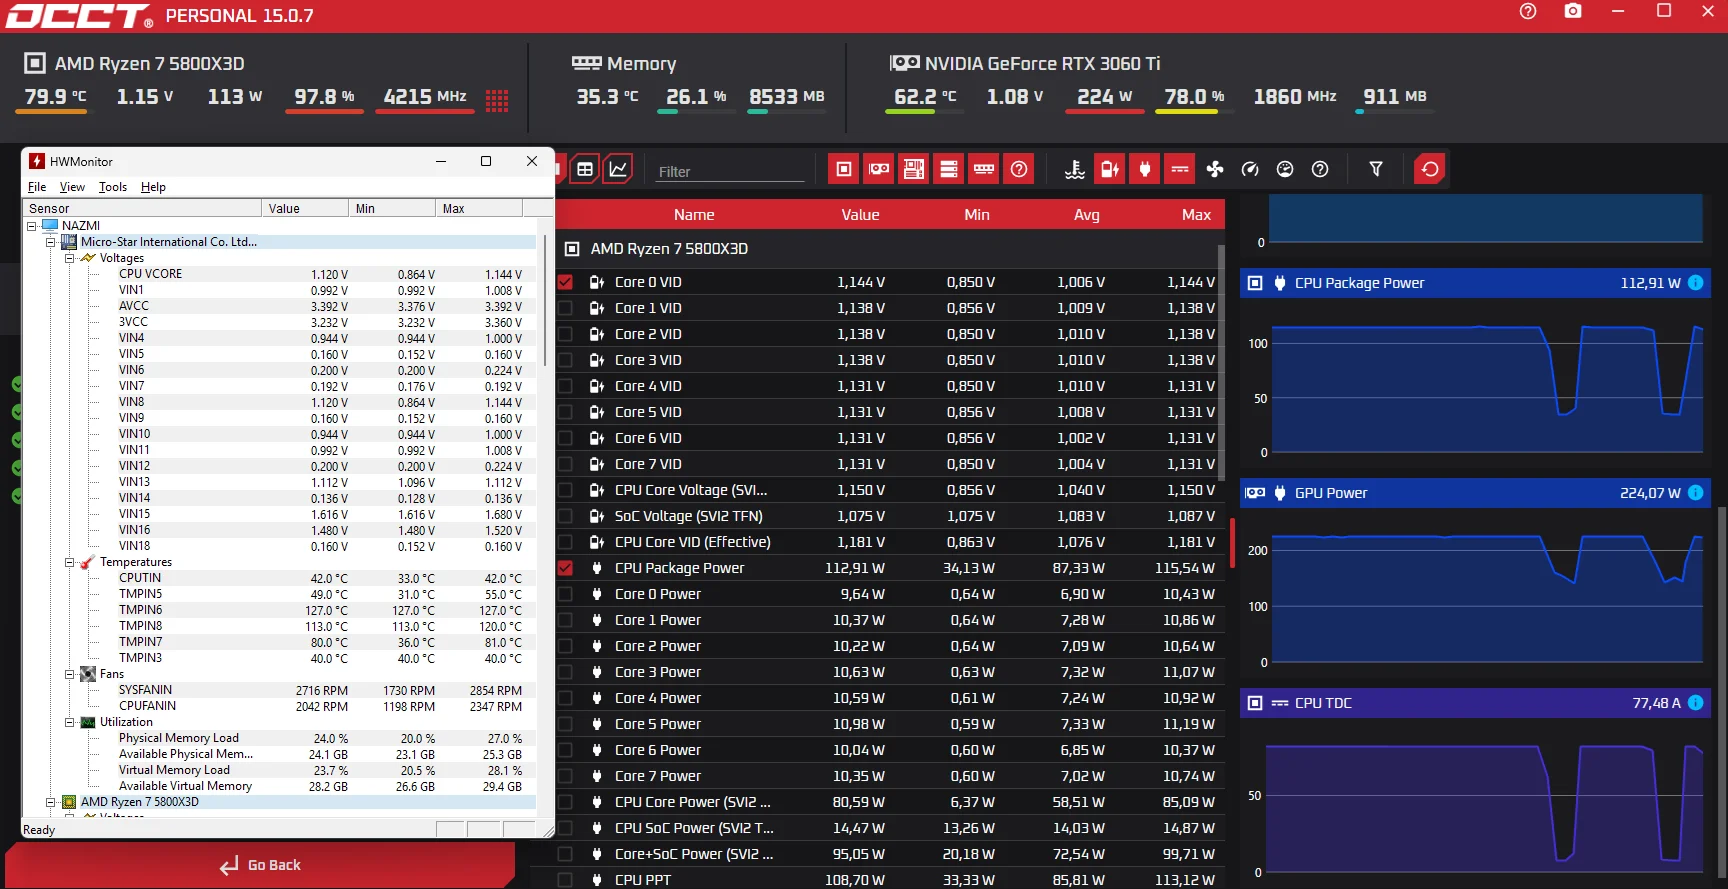This screenshot has height=889, width=1728.
Task: Click the Max column header in OCCT table
Action: [x=1196, y=215]
